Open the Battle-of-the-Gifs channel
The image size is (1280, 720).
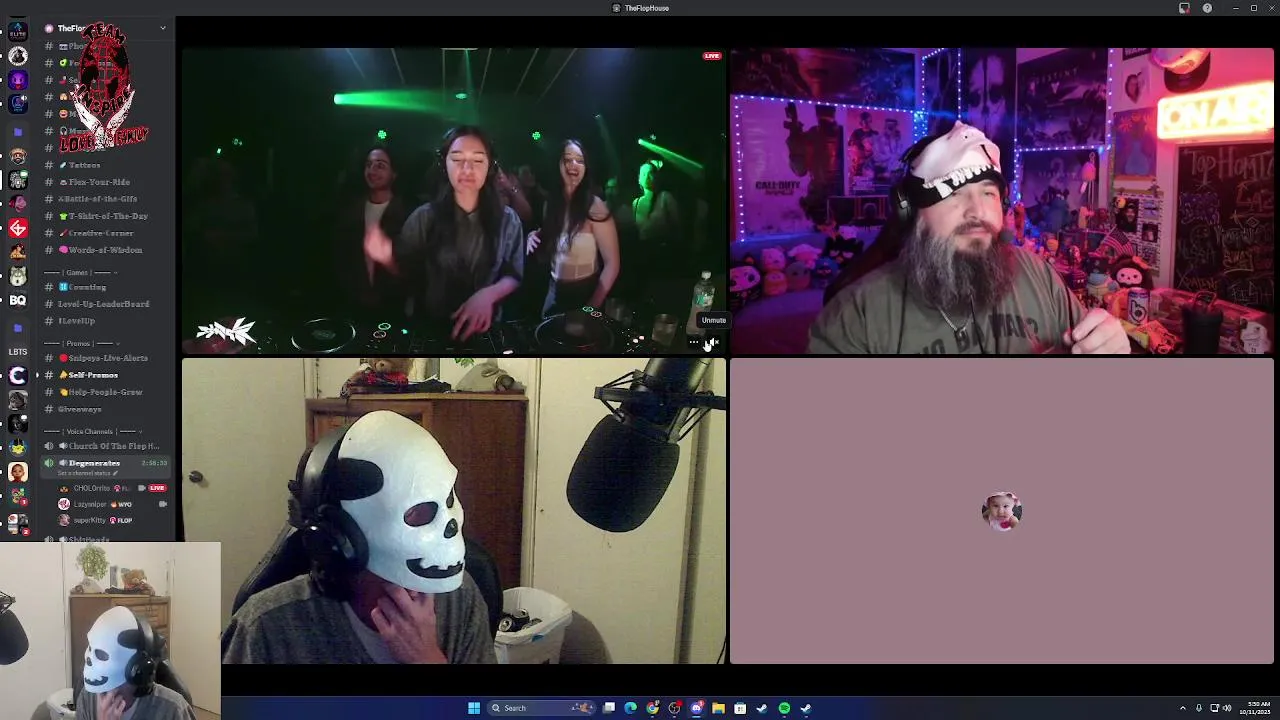point(97,199)
